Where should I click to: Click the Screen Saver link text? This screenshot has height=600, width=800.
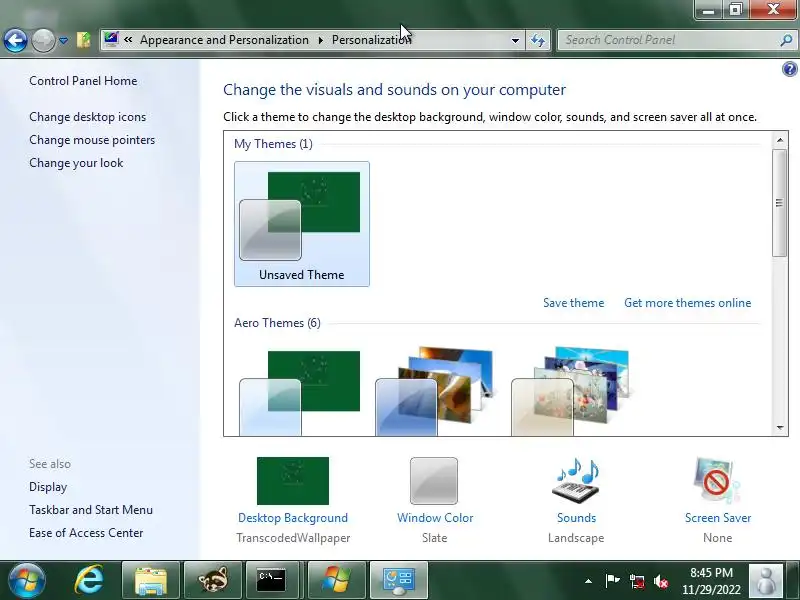(718, 518)
